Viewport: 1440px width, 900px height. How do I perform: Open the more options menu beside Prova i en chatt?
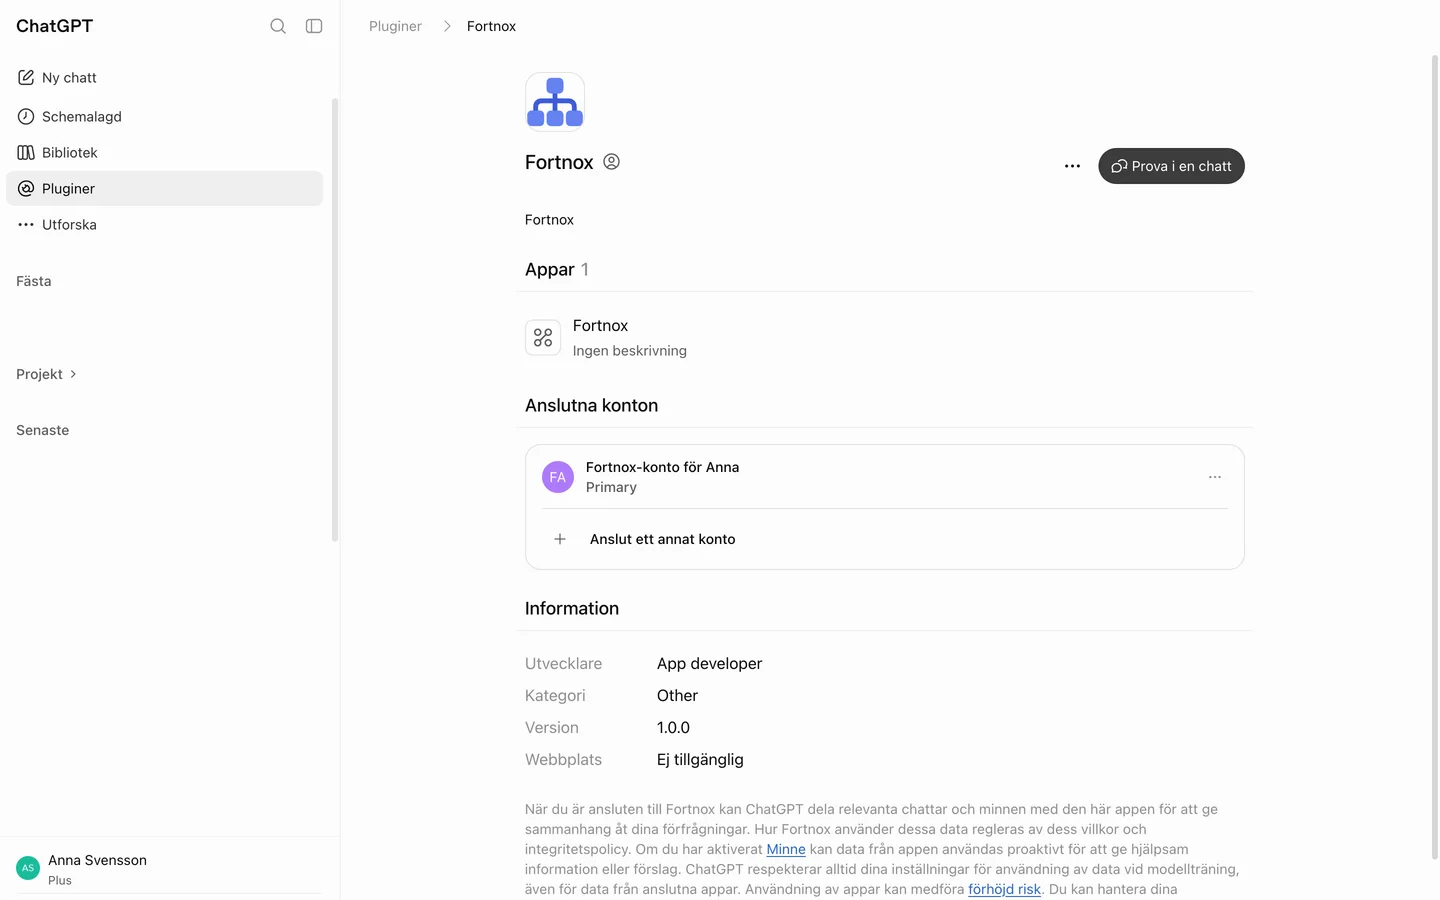pyautogui.click(x=1072, y=166)
